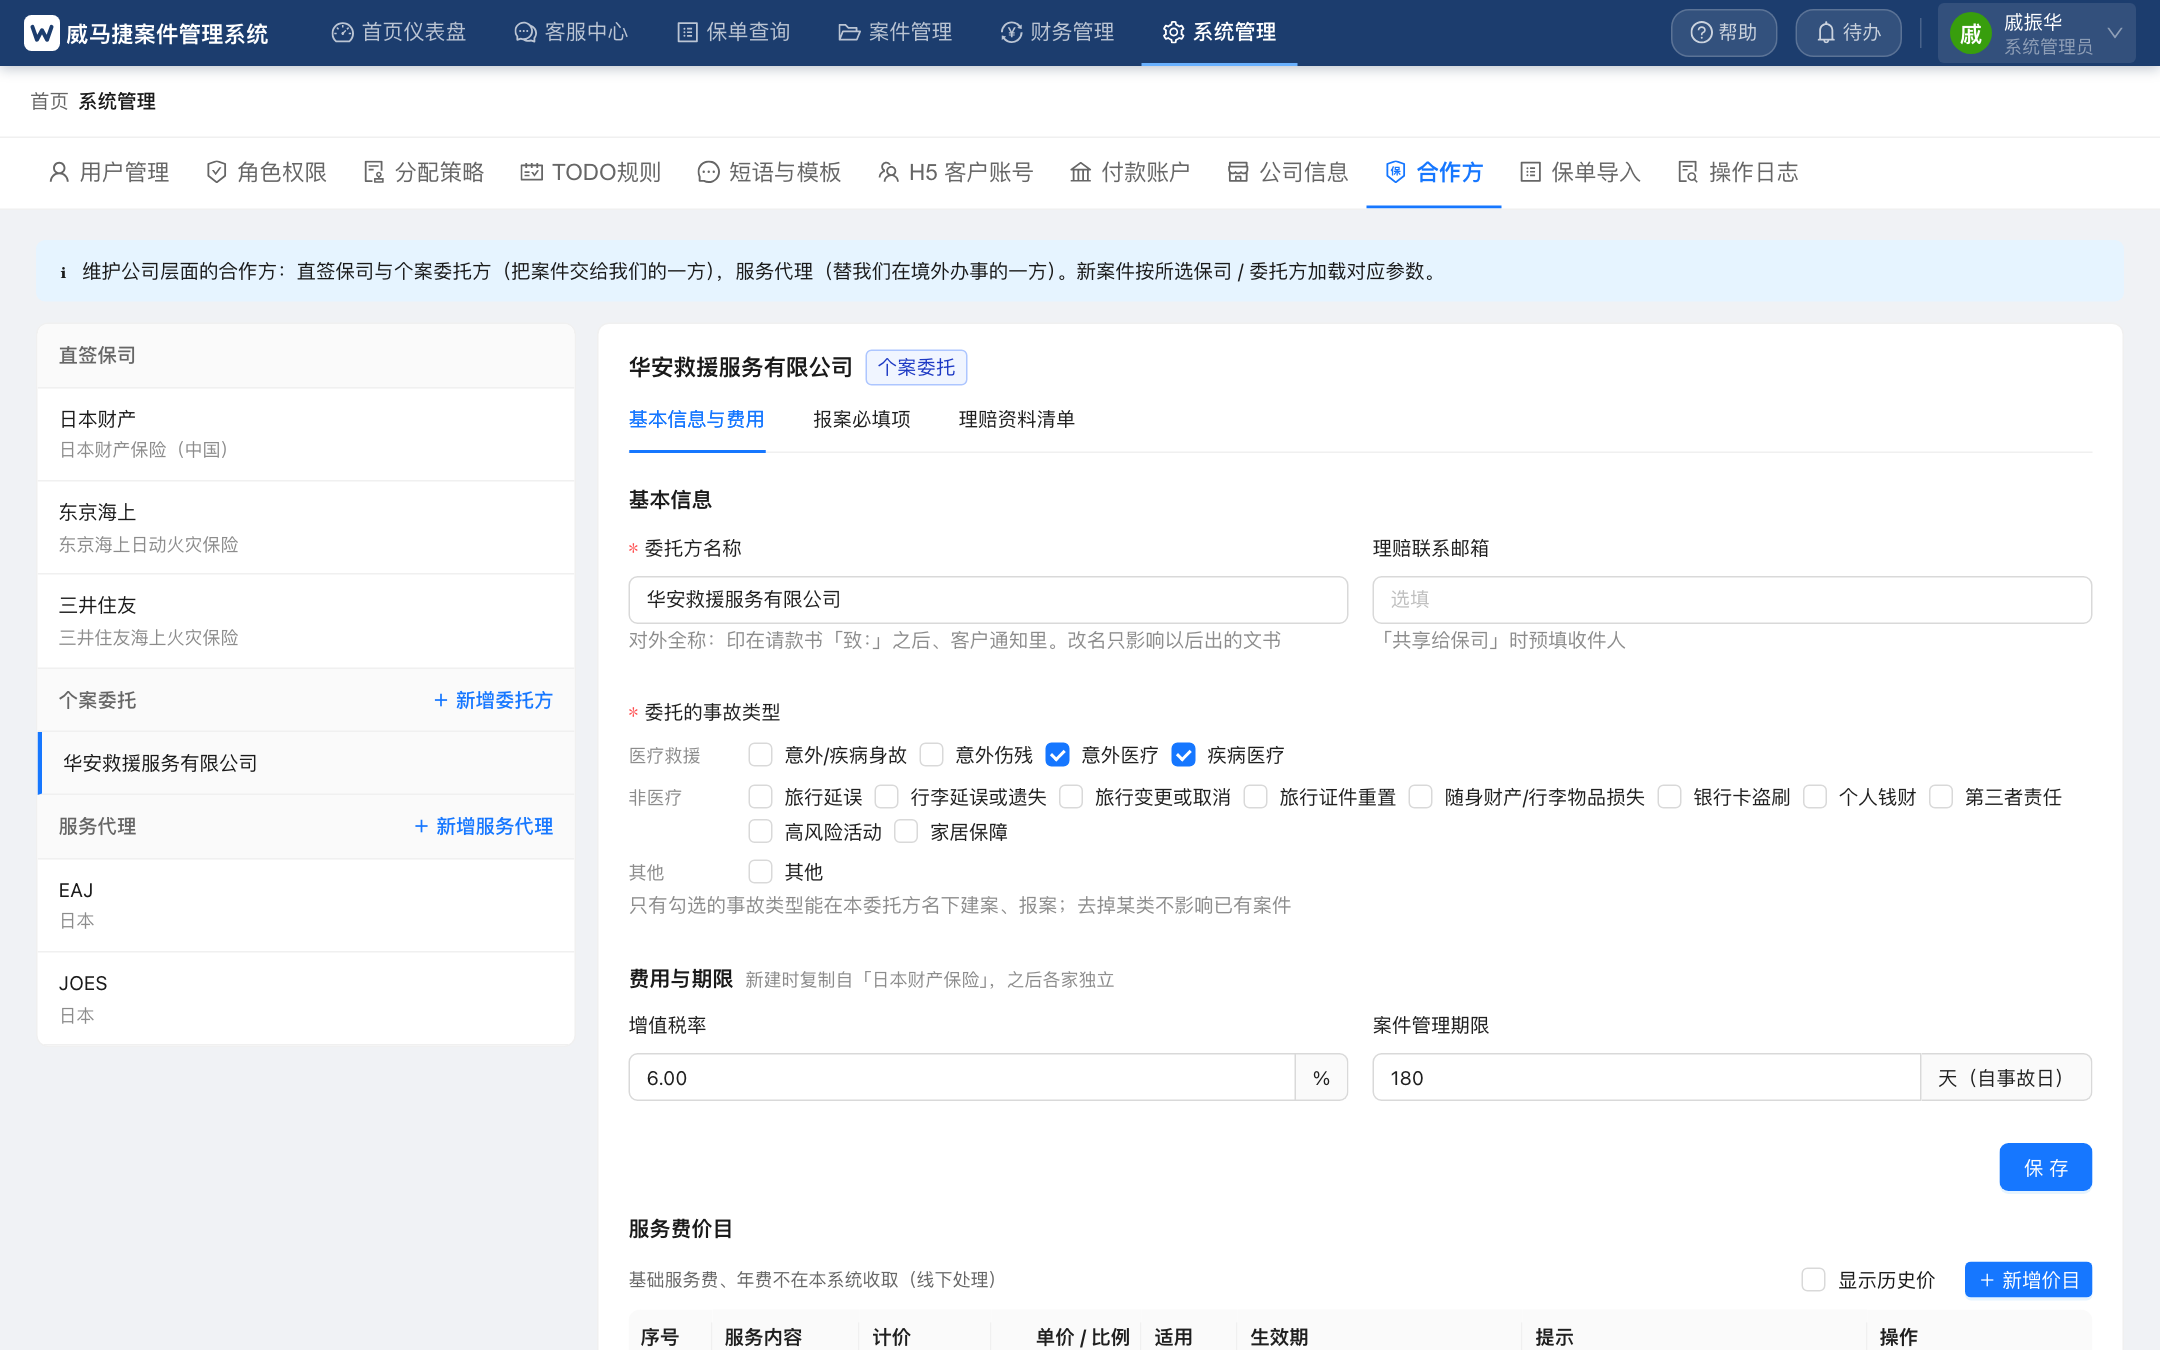Click the 角色权限 shield icon
The image size is (2160, 1350).
click(x=216, y=172)
